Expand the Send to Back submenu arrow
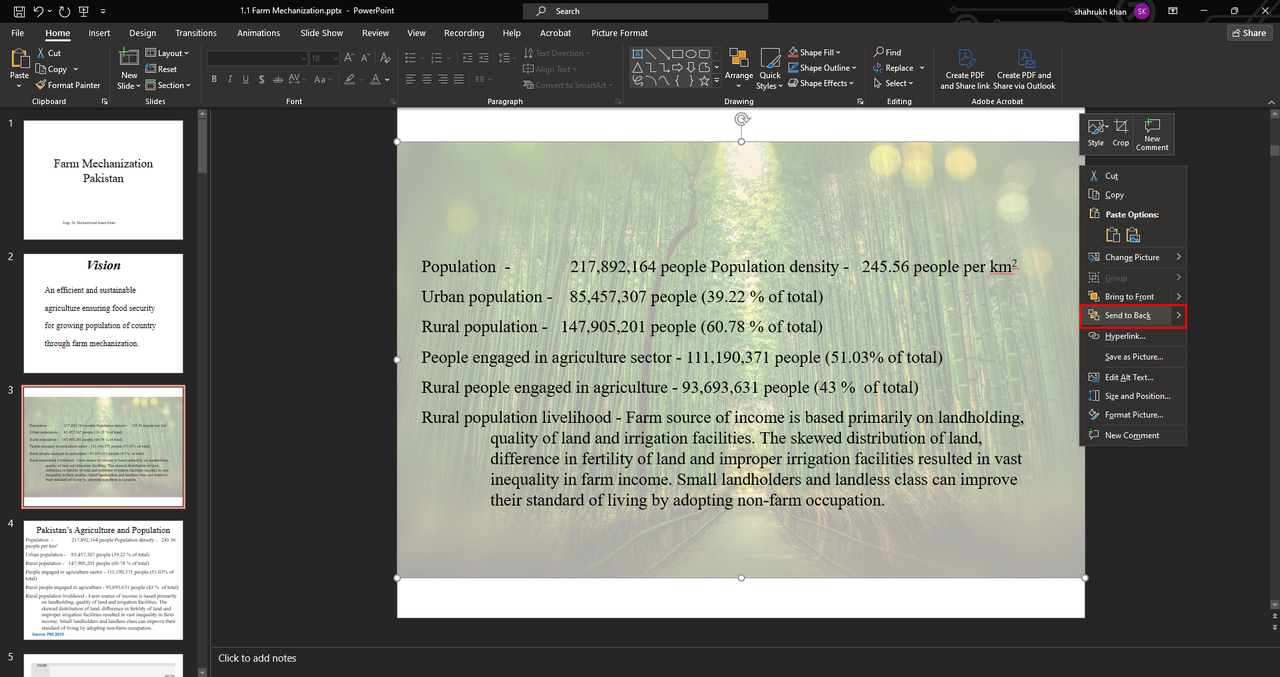The width and height of the screenshot is (1280, 677). [1178, 316]
